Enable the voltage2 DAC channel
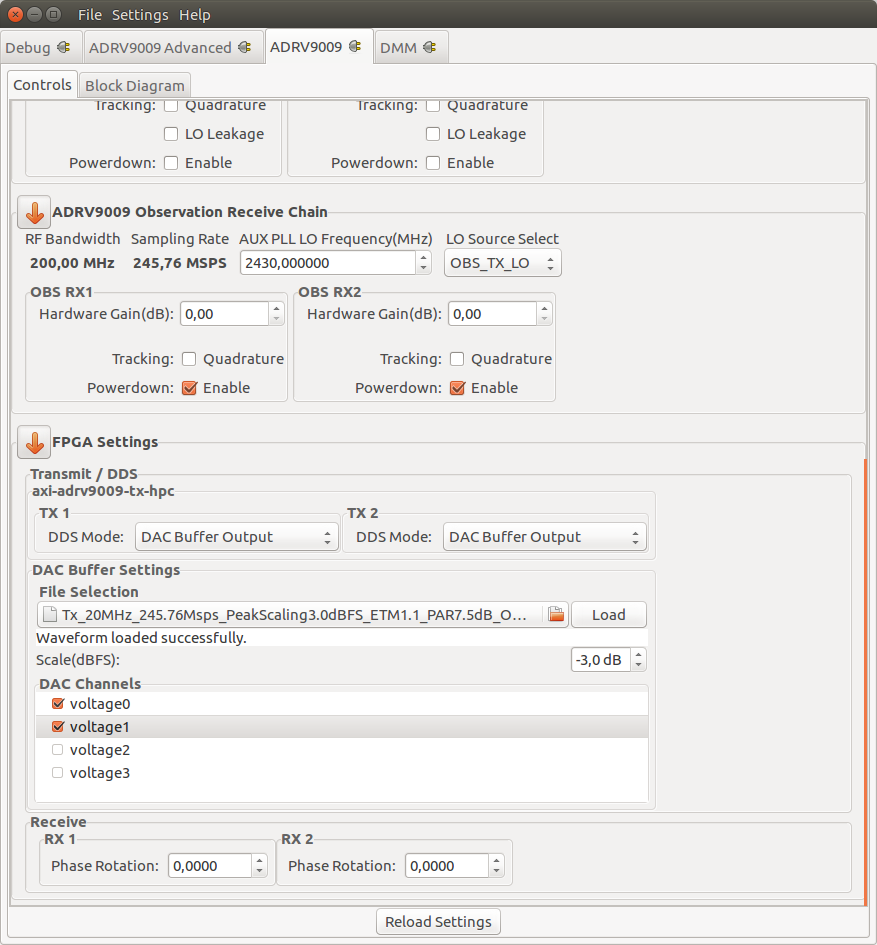The image size is (877, 945). coord(57,749)
